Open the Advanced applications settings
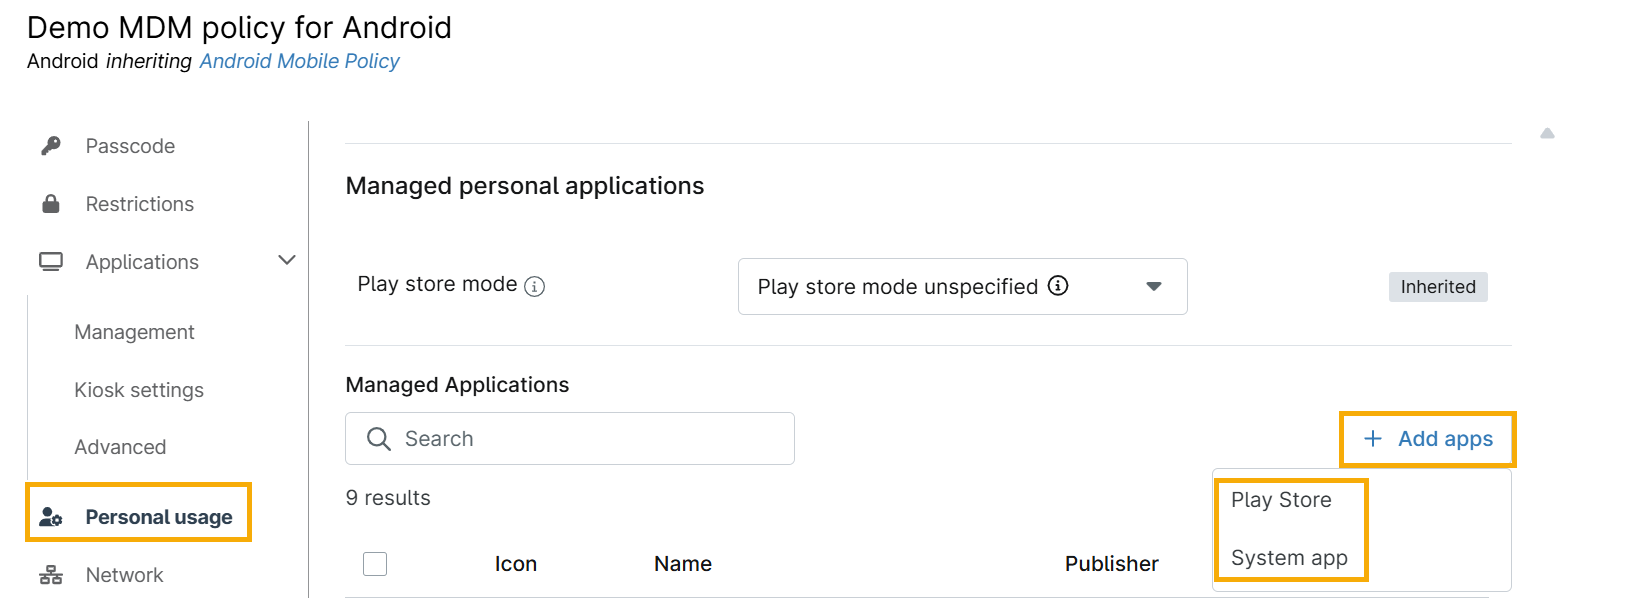Screen dimensions: 1647x598 point(120,447)
